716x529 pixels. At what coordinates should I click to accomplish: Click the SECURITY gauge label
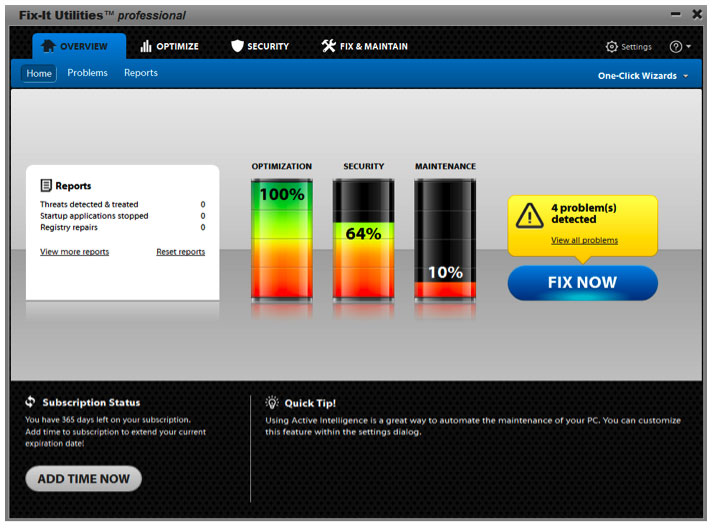click(363, 166)
